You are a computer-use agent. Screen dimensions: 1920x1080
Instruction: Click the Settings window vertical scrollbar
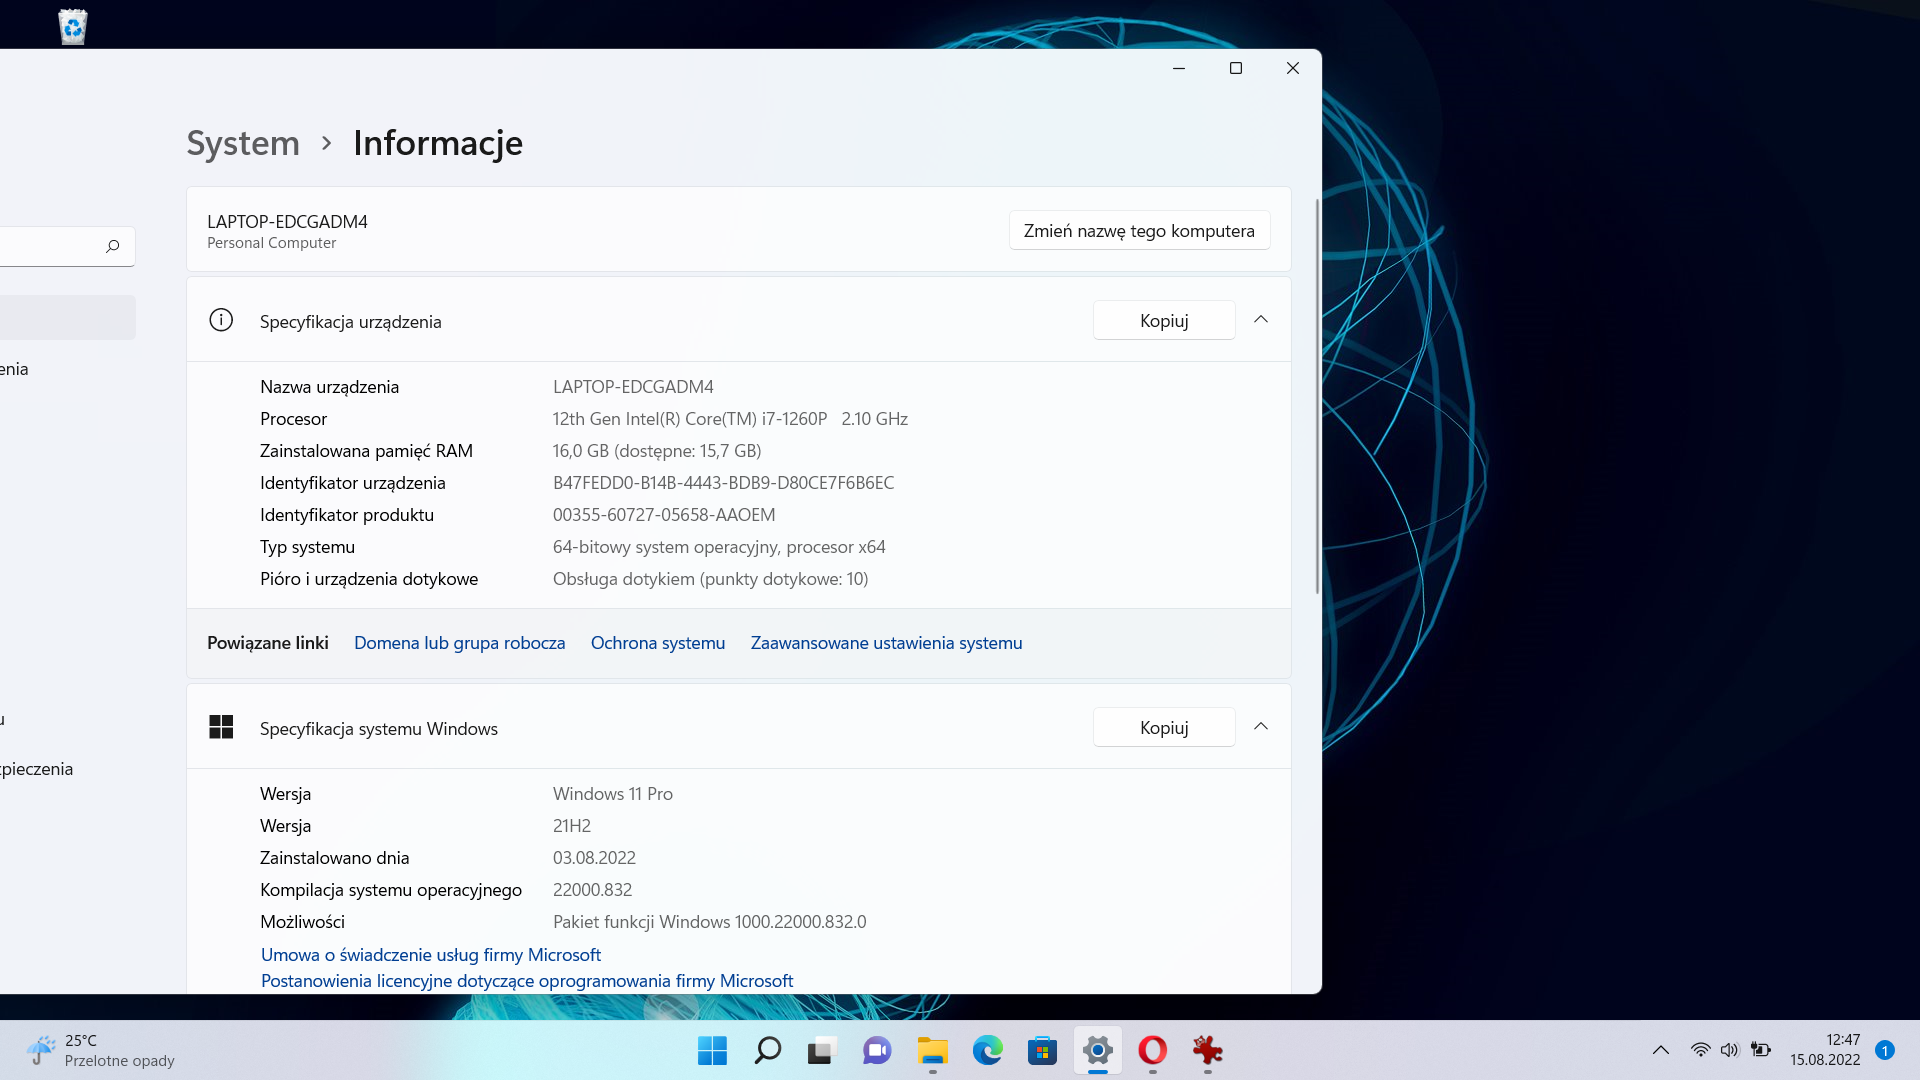click(1317, 395)
